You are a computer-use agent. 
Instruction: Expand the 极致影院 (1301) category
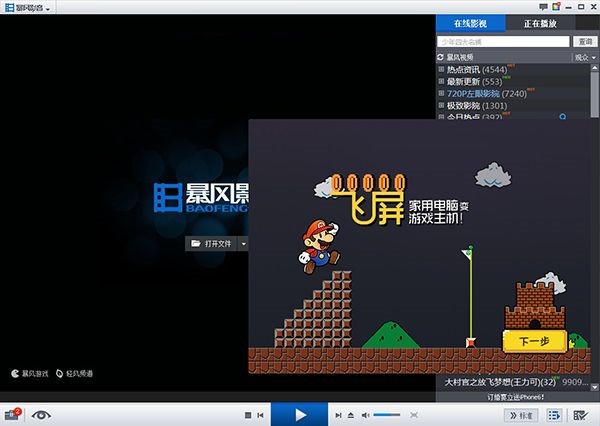click(441, 105)
